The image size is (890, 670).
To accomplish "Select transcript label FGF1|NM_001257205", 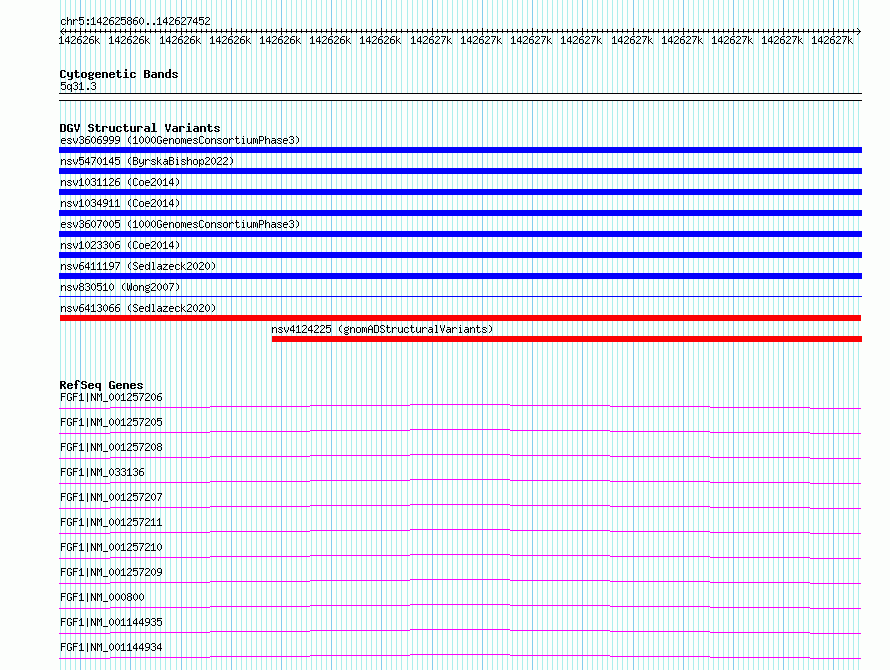I will 111,422.
